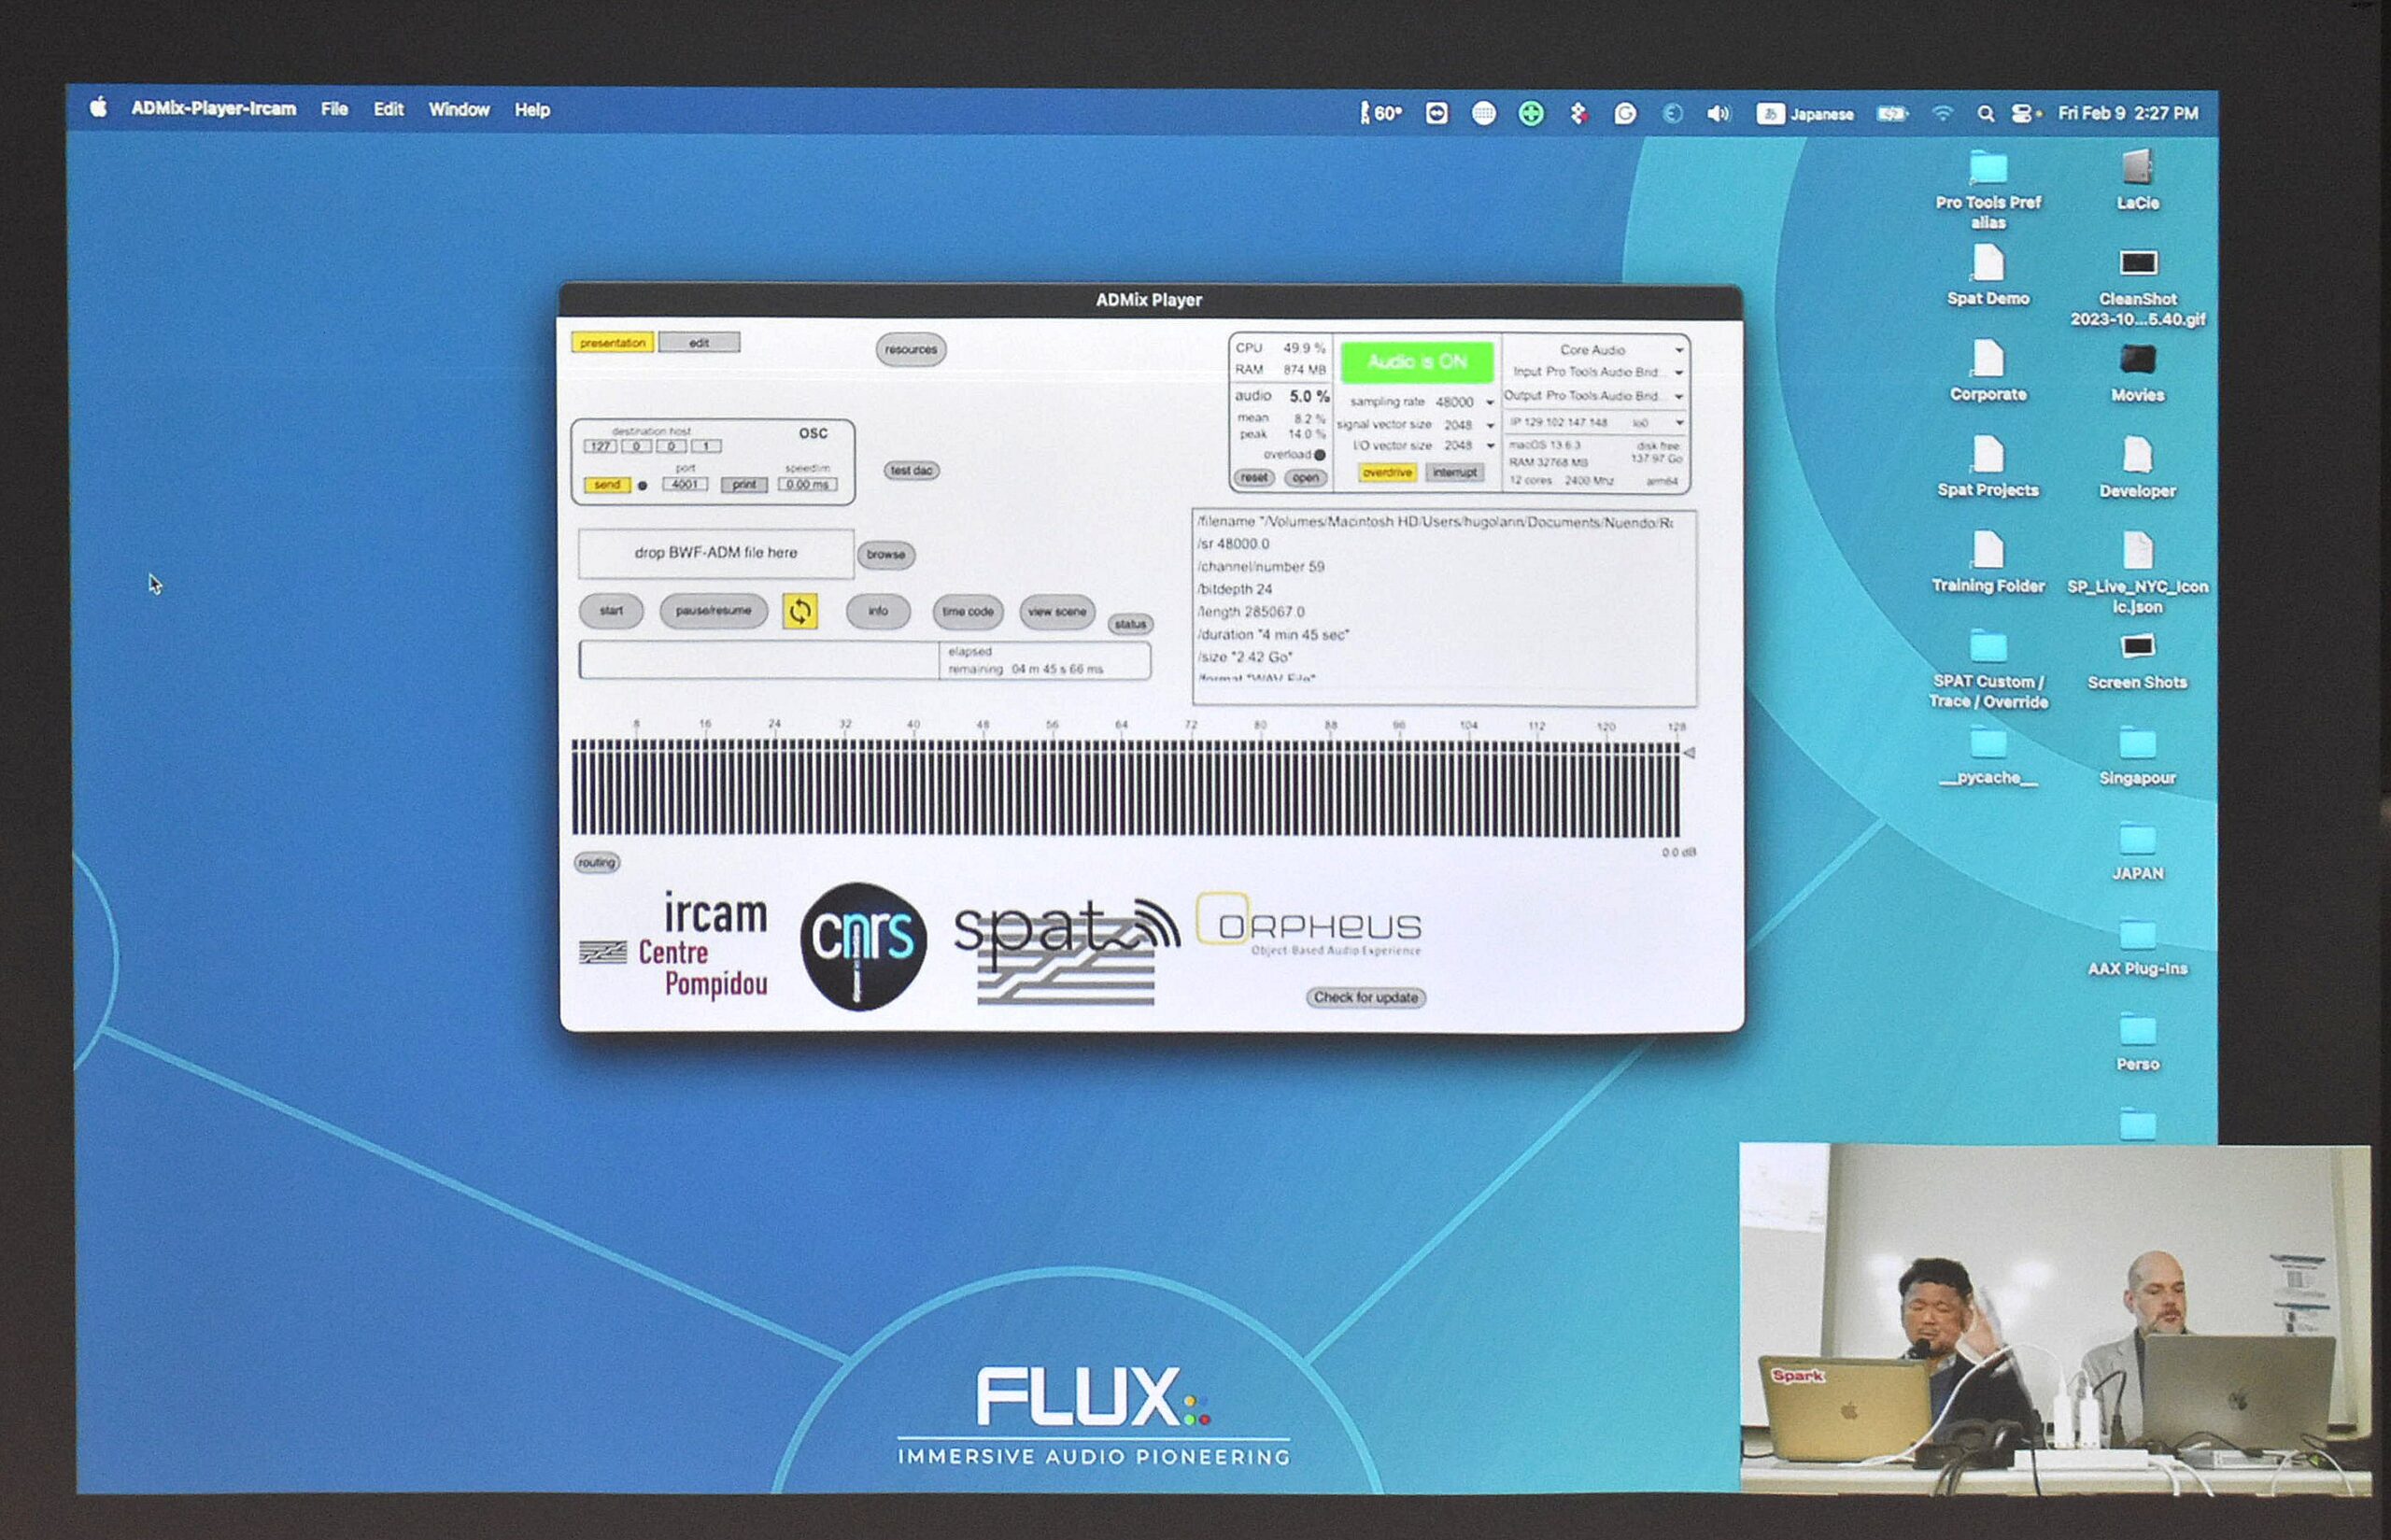This screenshot has height=1540, width=2391.
Task: Open the ADMix-Player-Ircam app menu
Action: [214, 109]
